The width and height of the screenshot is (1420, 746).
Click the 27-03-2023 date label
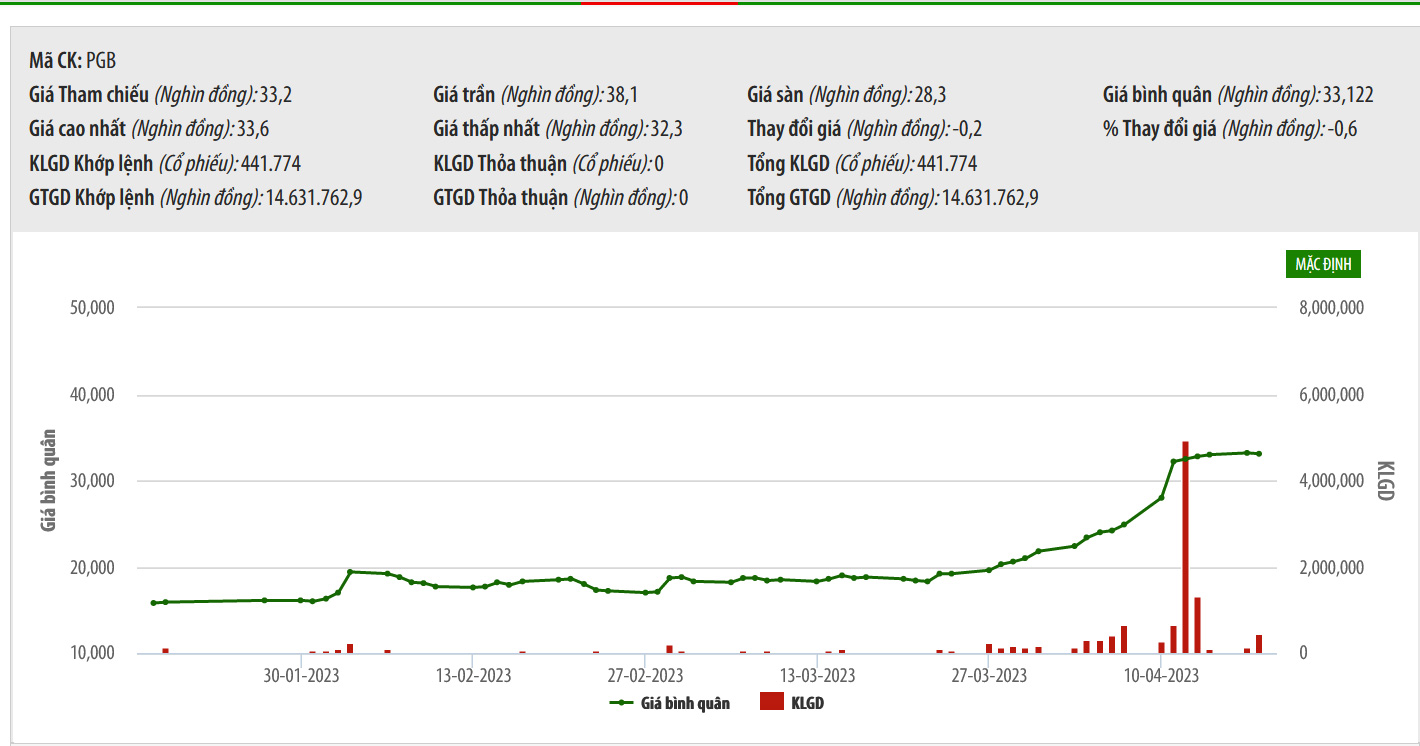point(989,676)
